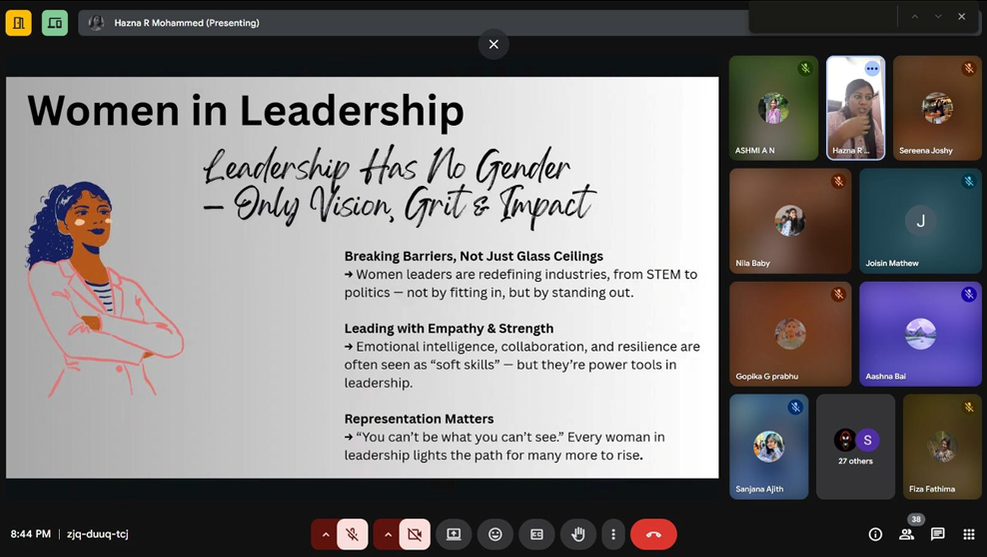Click the present screen icon

[454, 534]
